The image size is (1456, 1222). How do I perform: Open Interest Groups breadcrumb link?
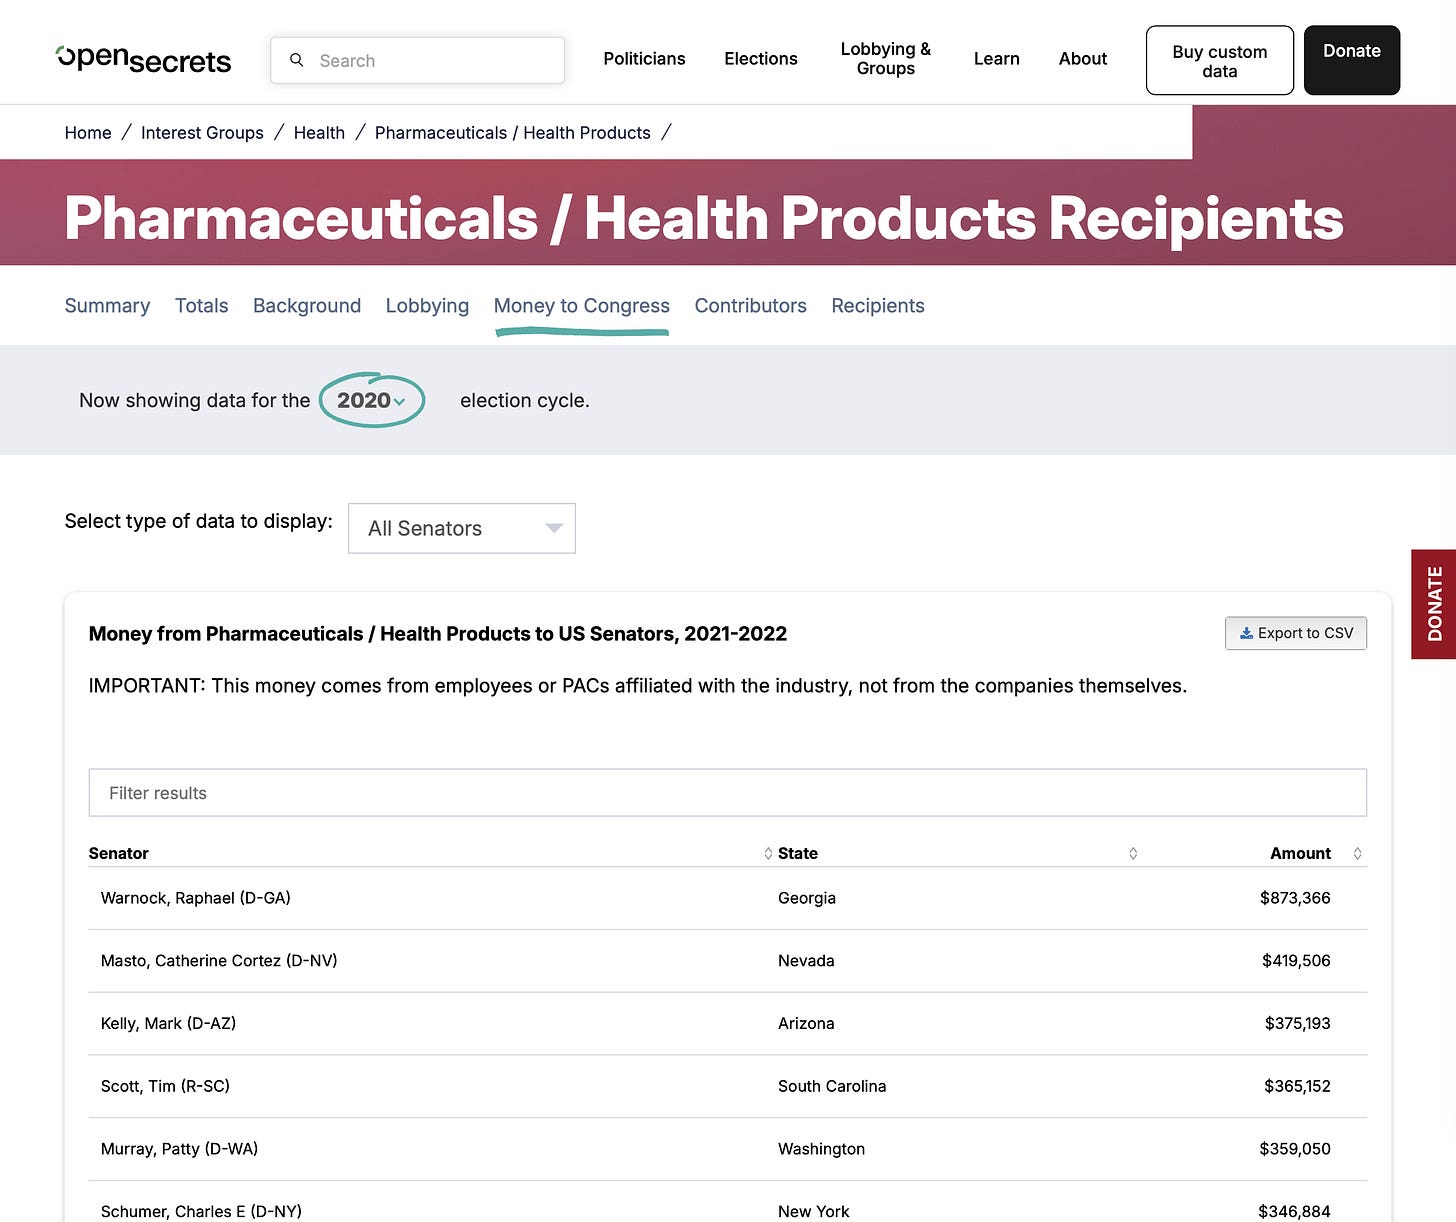pos(202,133)
